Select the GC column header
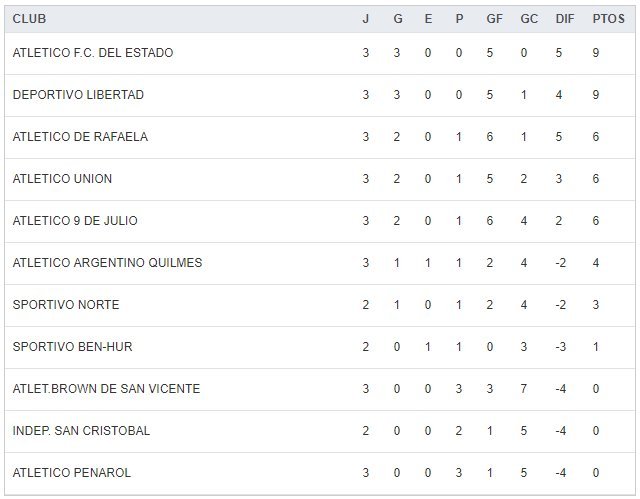 [529, 19]
